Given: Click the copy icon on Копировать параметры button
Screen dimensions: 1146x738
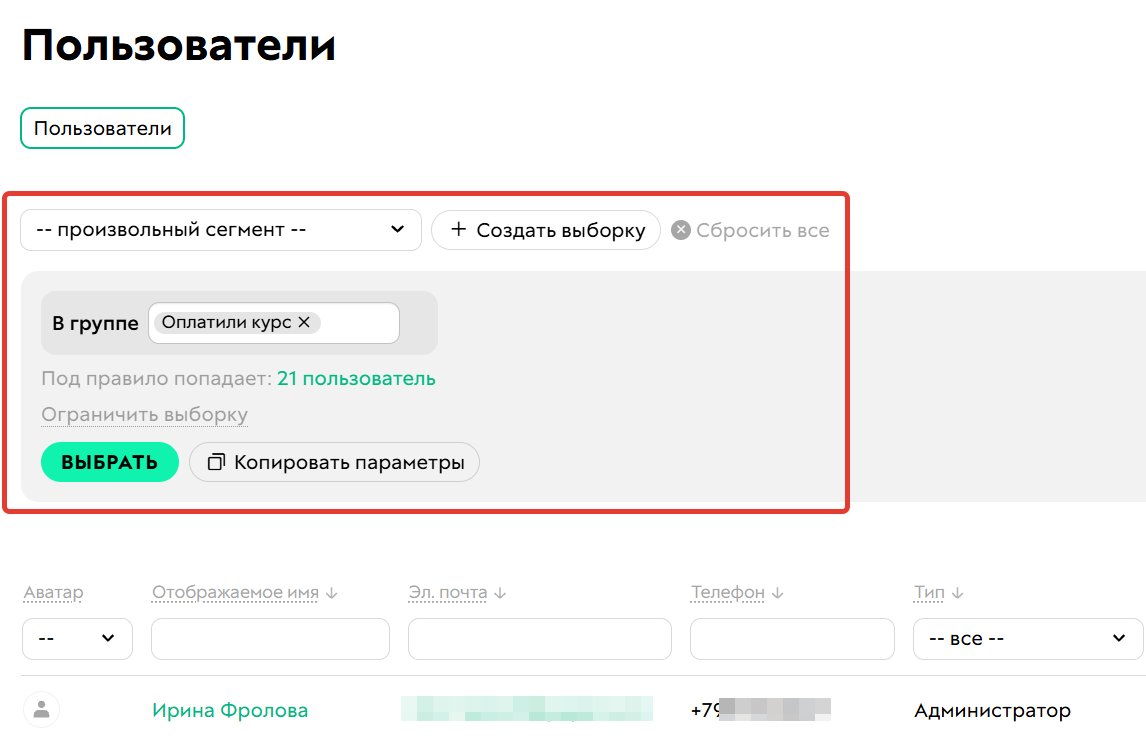Looking at the screenshot, I should pyautogui.click(x=215, y=462).
